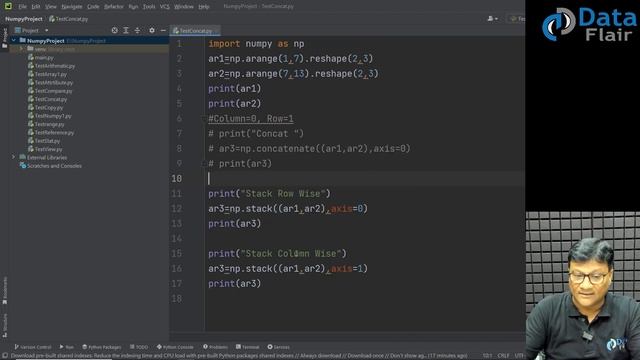The width and height of the screenshot is (640, 360).
Task: Open the File menu
Action: (22, 7)
